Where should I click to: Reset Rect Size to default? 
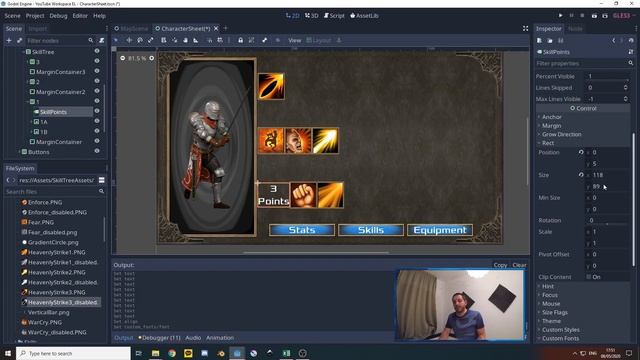pos(581,175)
